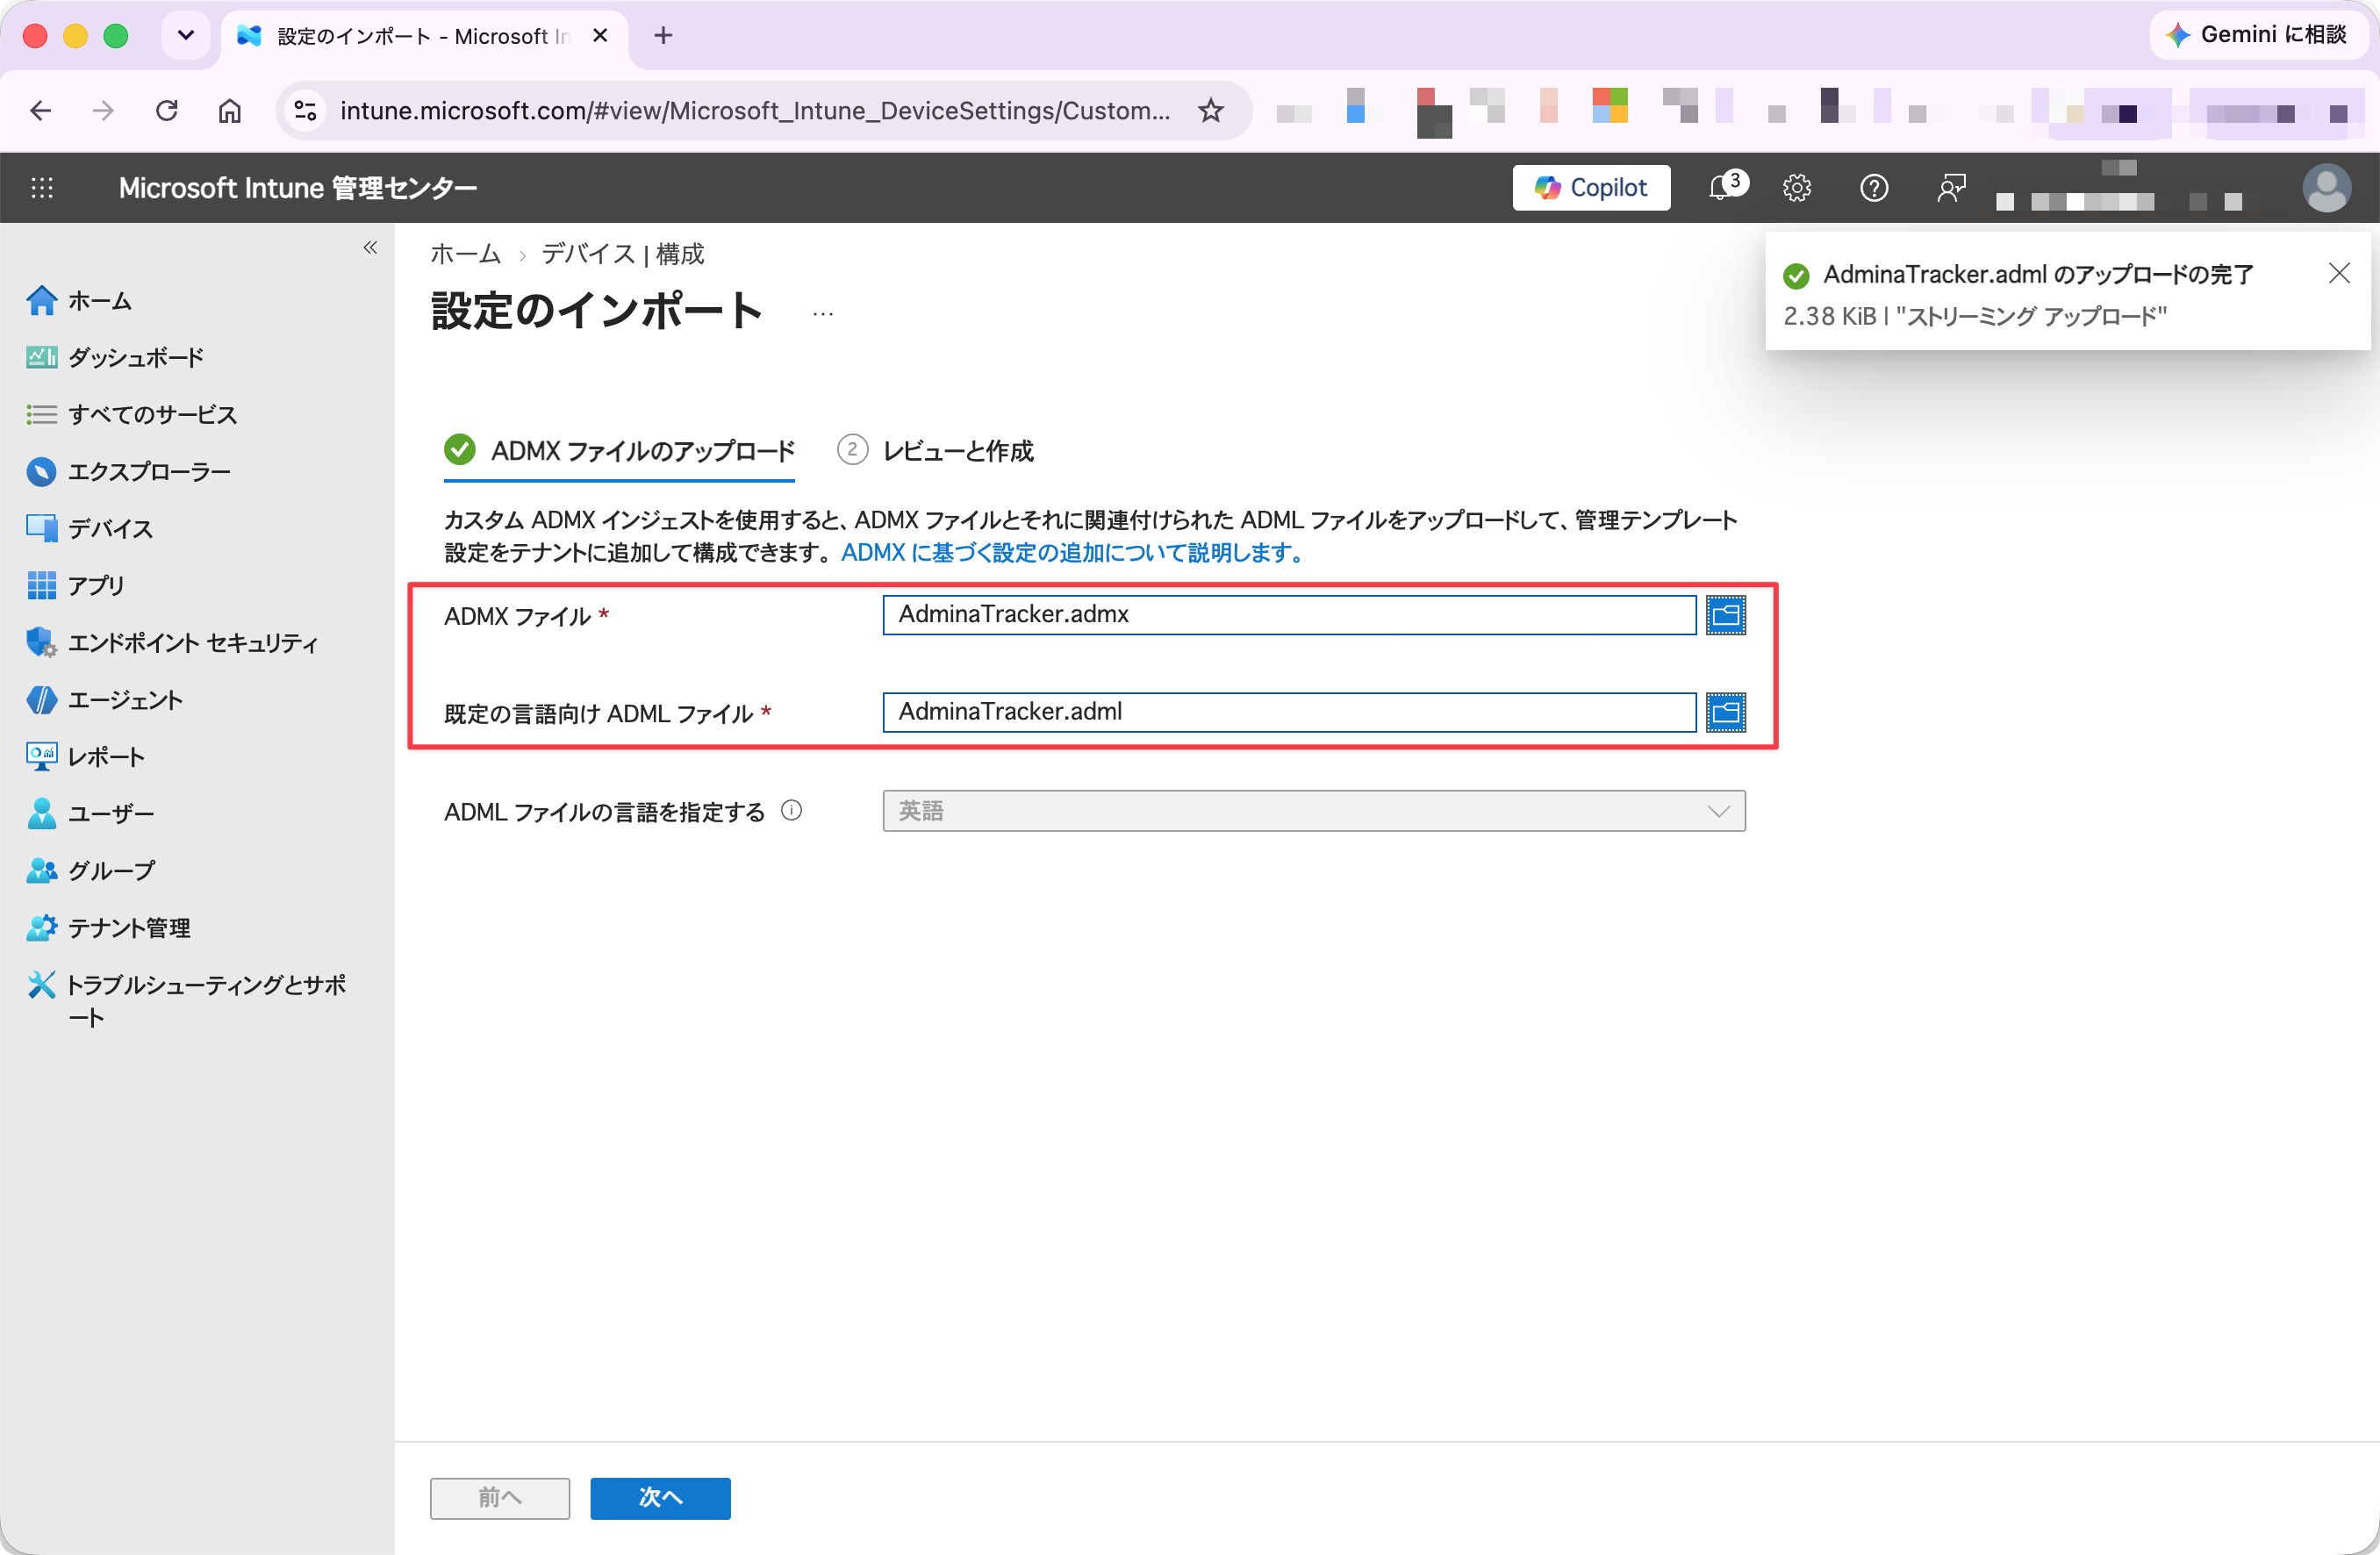2380x1555 pixels.
Task: Open the browser tab search dropdown arrow
Action: point(186,36)
